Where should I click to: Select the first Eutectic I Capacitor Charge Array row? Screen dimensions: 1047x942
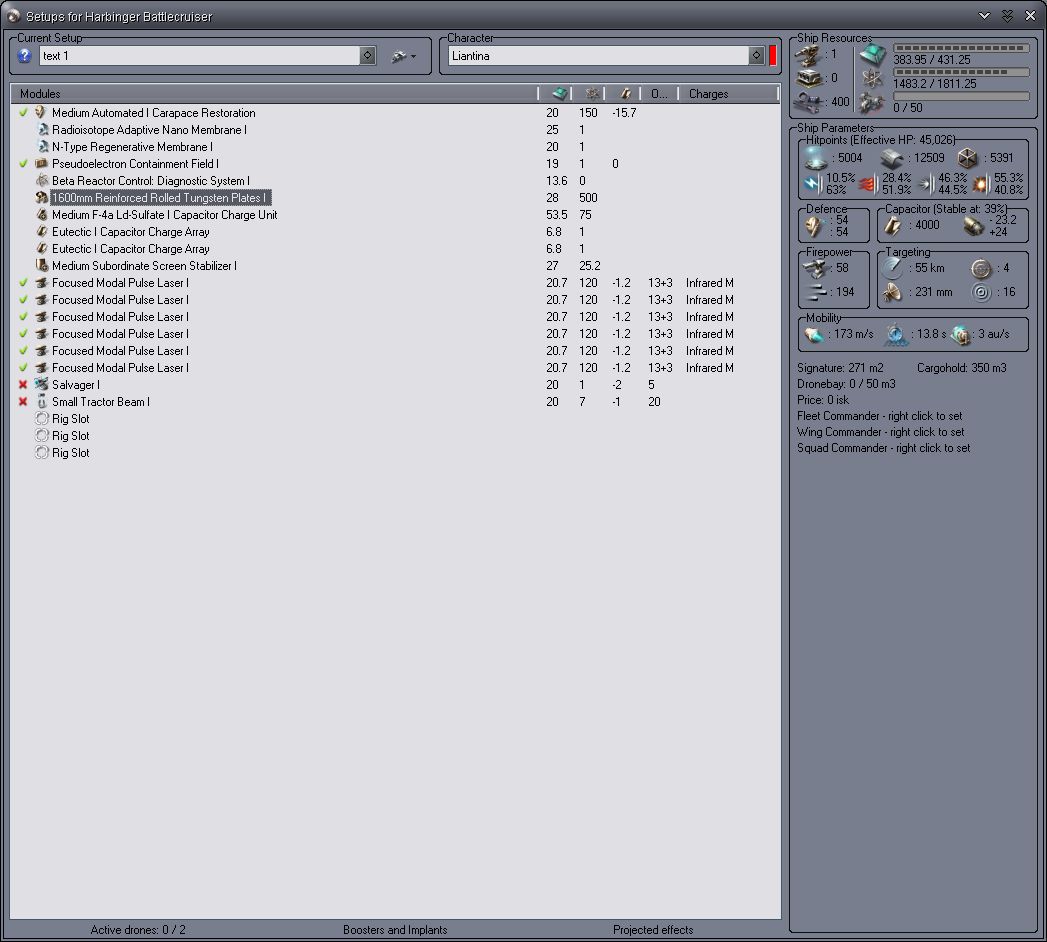coord(394,232)
